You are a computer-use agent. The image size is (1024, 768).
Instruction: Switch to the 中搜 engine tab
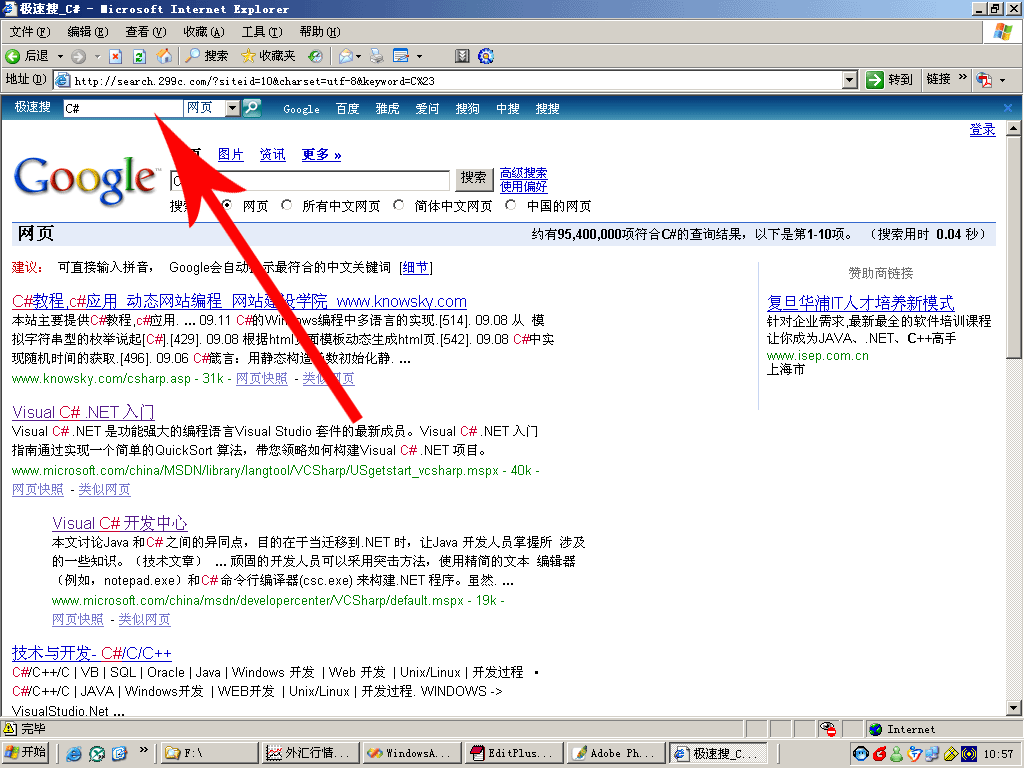click(x=507, y=108)
